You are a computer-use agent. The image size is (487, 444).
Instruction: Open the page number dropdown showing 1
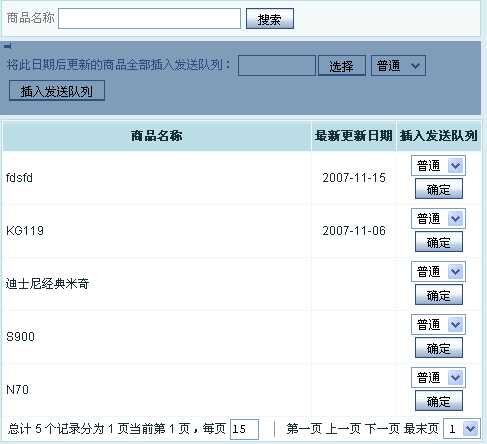click(462, 429)
